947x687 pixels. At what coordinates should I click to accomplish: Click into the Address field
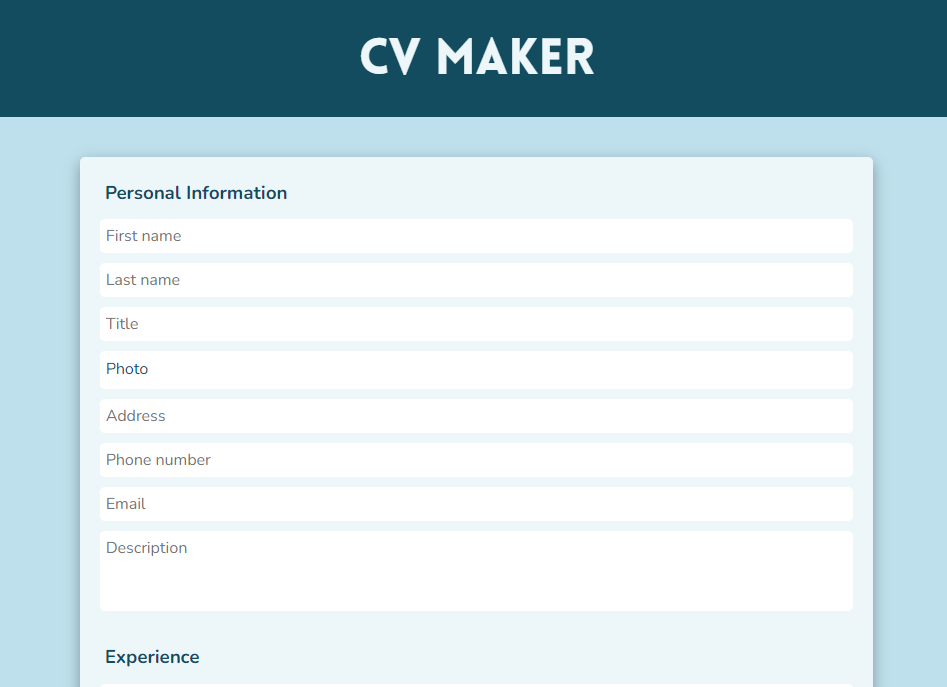coord(476,416)
